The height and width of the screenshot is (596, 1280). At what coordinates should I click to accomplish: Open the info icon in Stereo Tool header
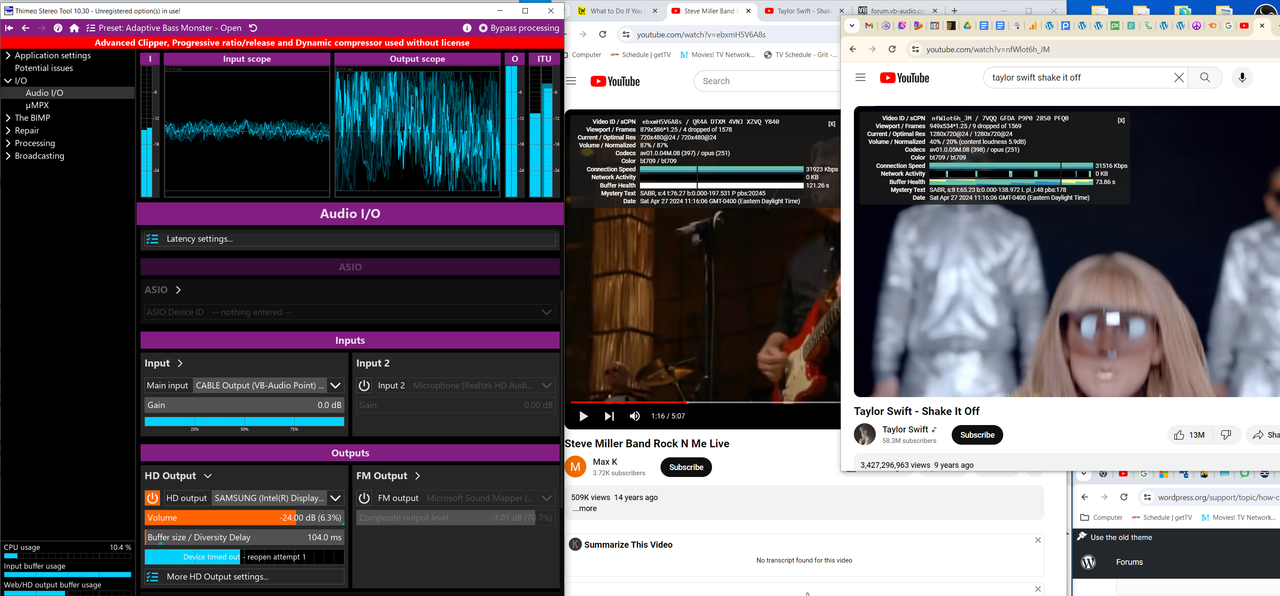tap(468, 28)
